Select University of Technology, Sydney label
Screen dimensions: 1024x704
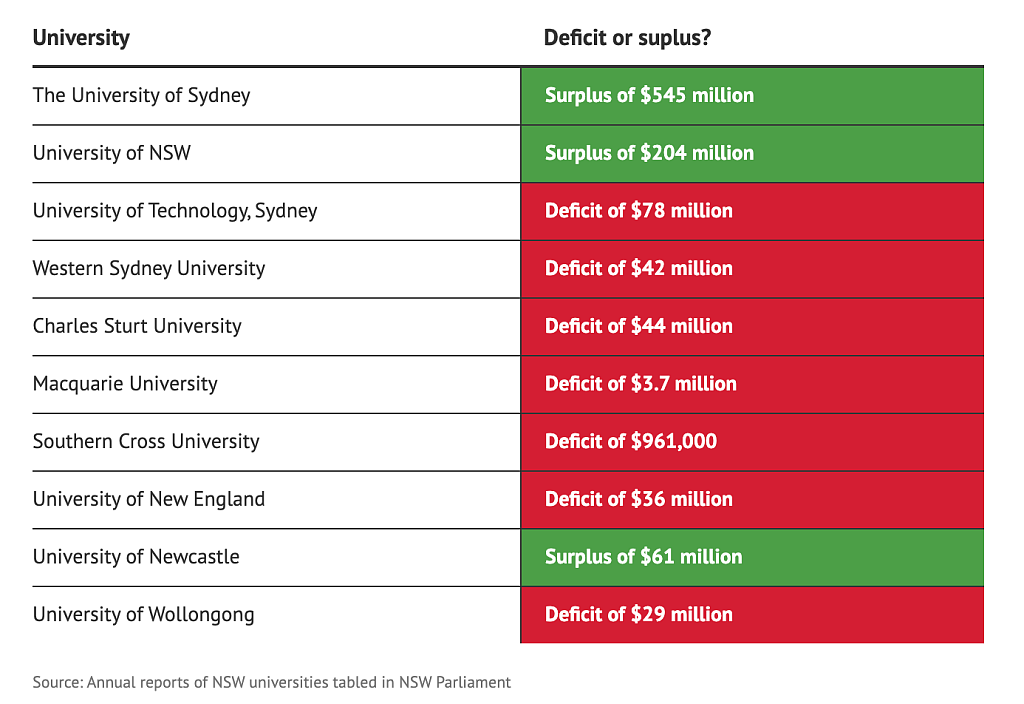click(x=175, y=211)
